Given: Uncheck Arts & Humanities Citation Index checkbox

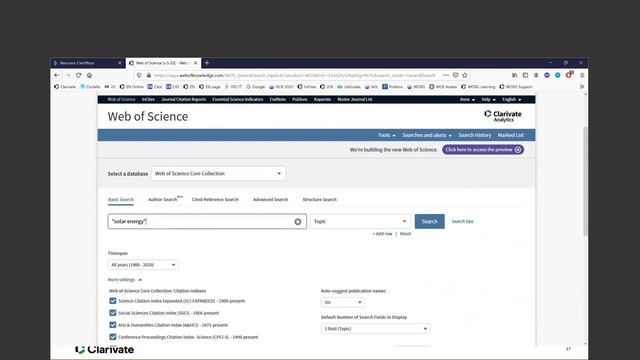Looking at the screenshot, I should [113, 325].
